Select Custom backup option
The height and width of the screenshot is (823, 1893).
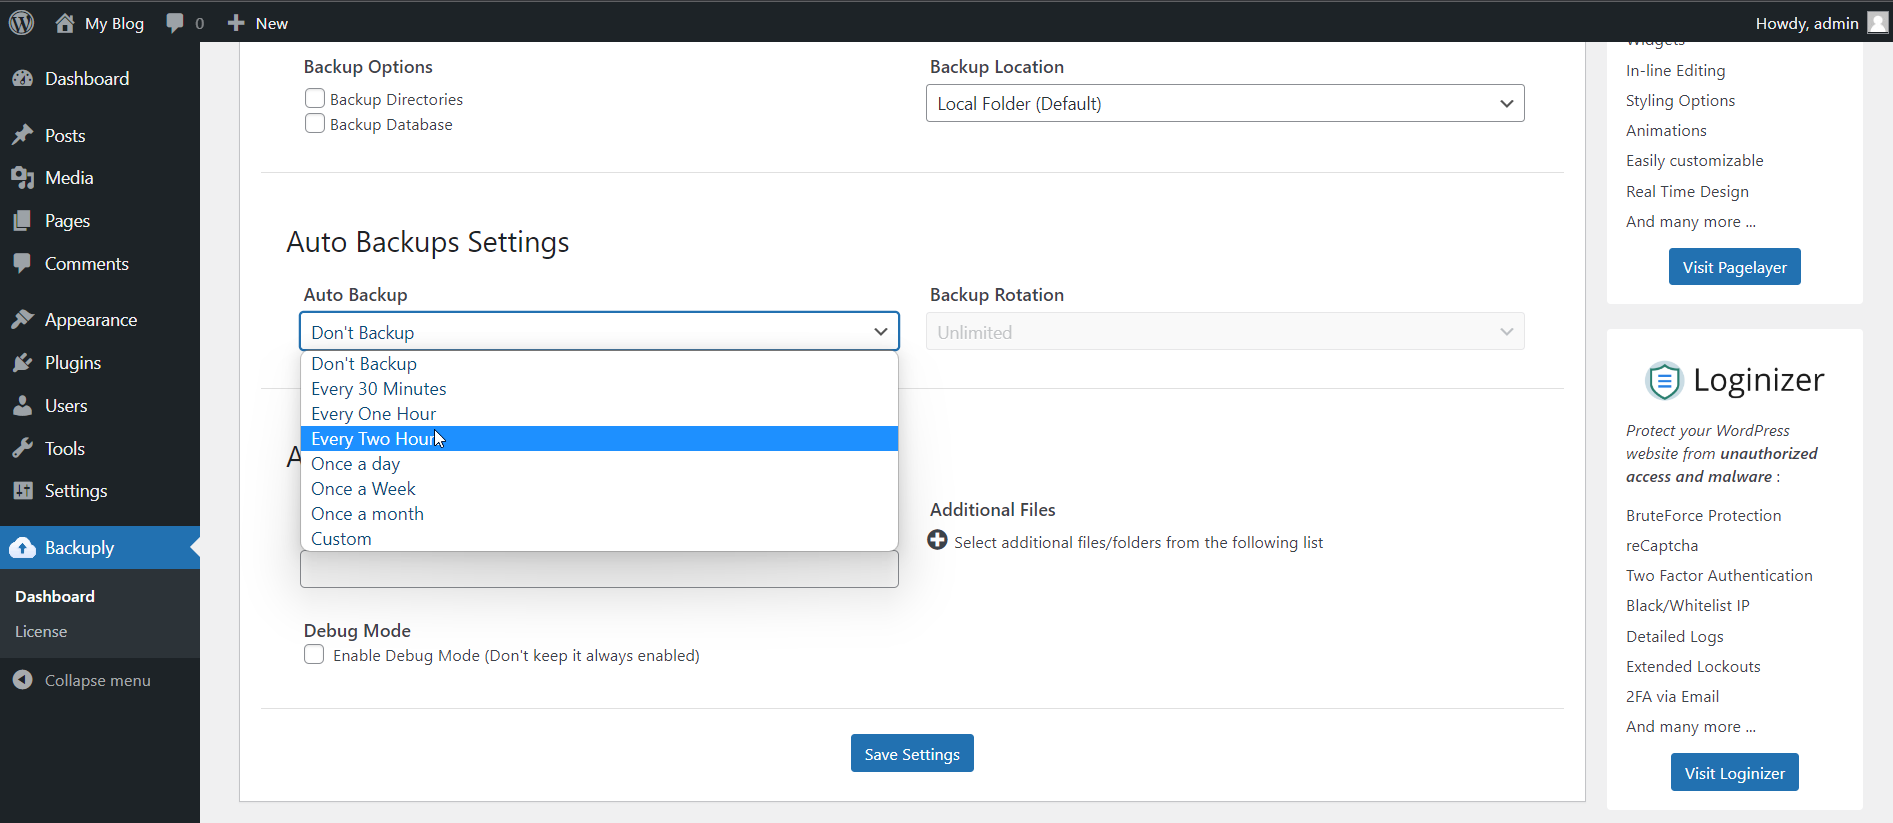[599, 538]
